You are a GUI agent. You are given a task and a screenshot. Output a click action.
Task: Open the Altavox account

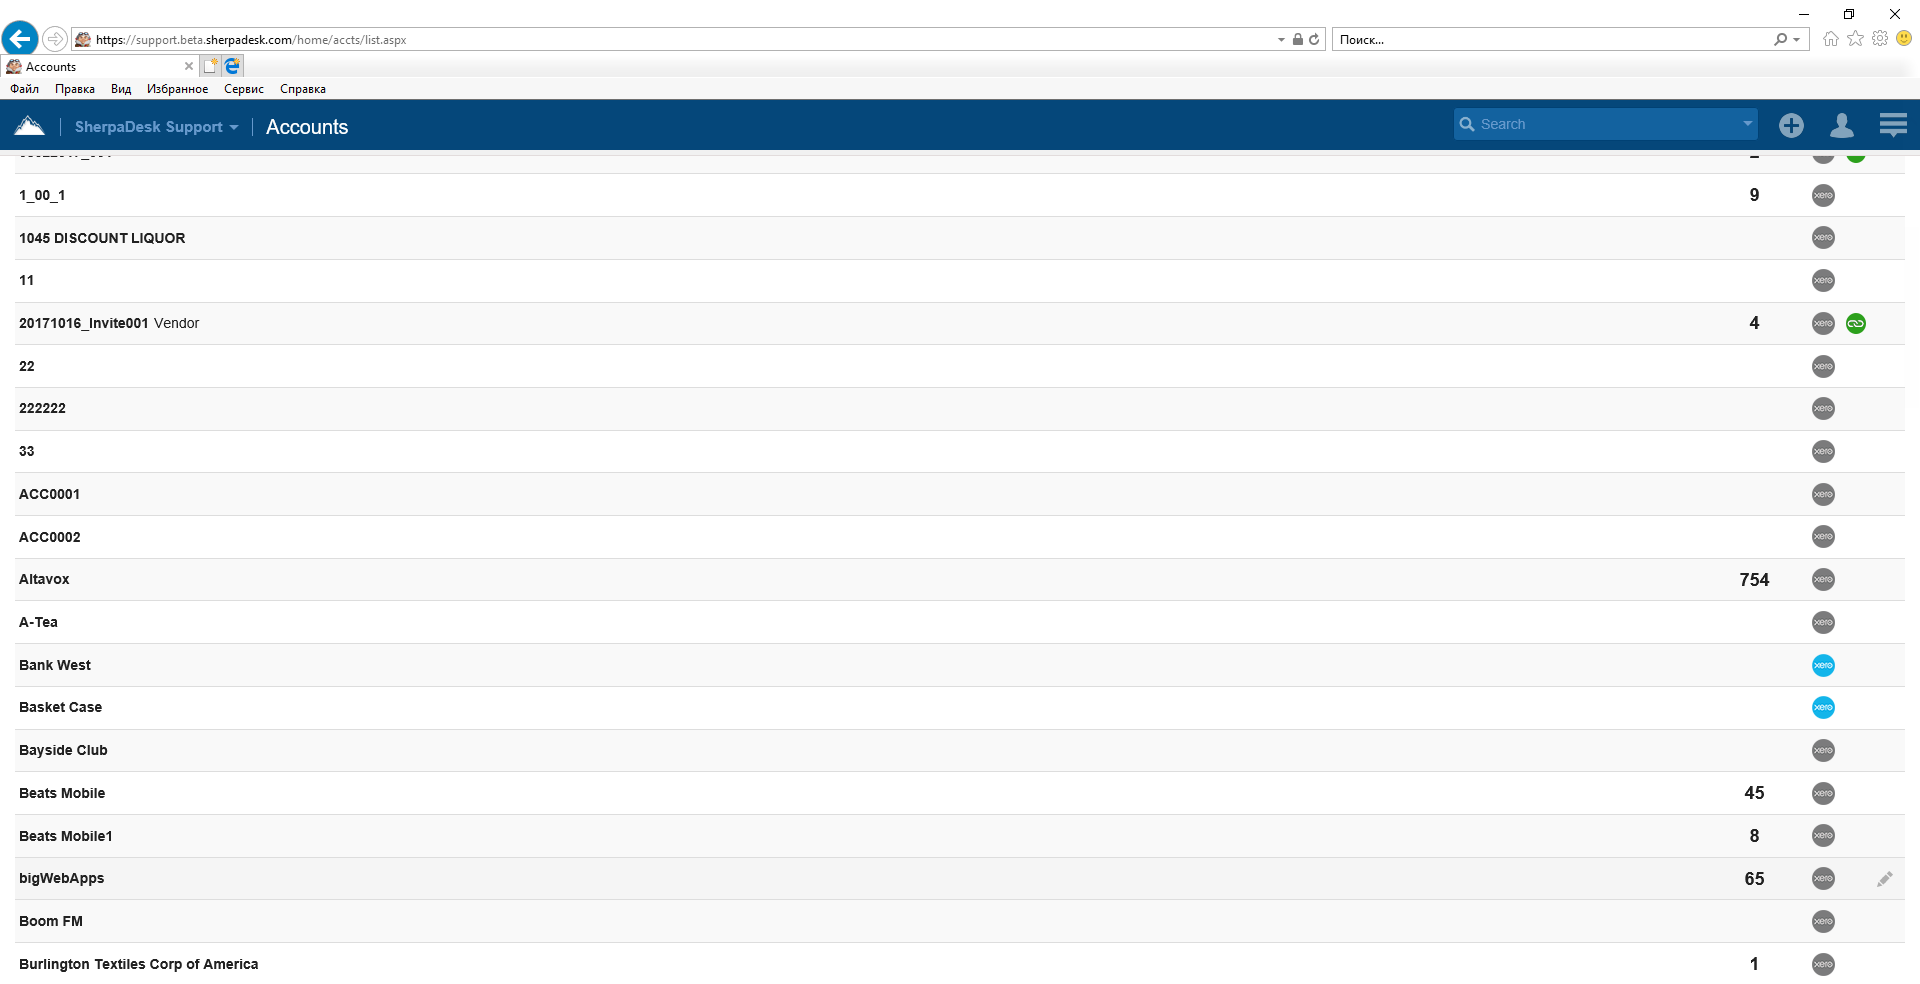tap(44, 580)
